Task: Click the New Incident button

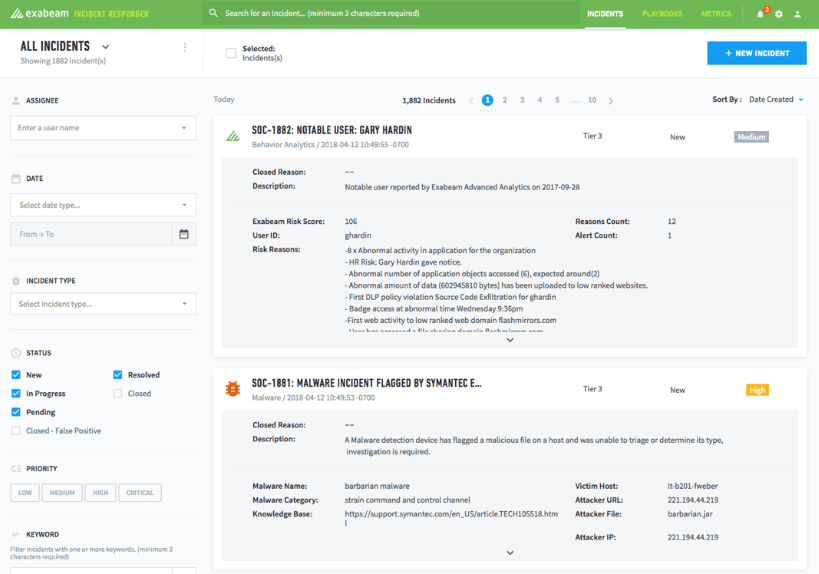Action: (757, 53)
